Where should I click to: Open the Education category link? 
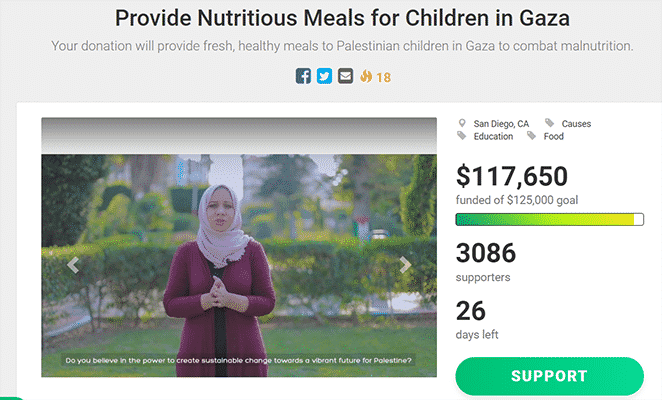tap(493, 136)
